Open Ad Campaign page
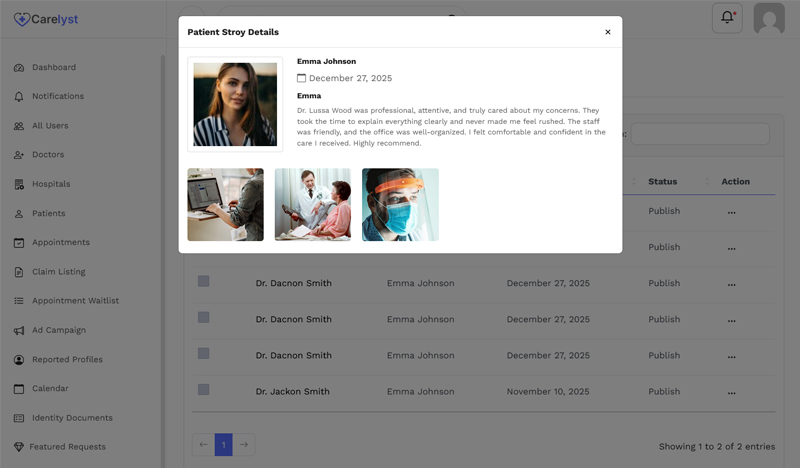The image size is (800, 468). click(59, 330)
